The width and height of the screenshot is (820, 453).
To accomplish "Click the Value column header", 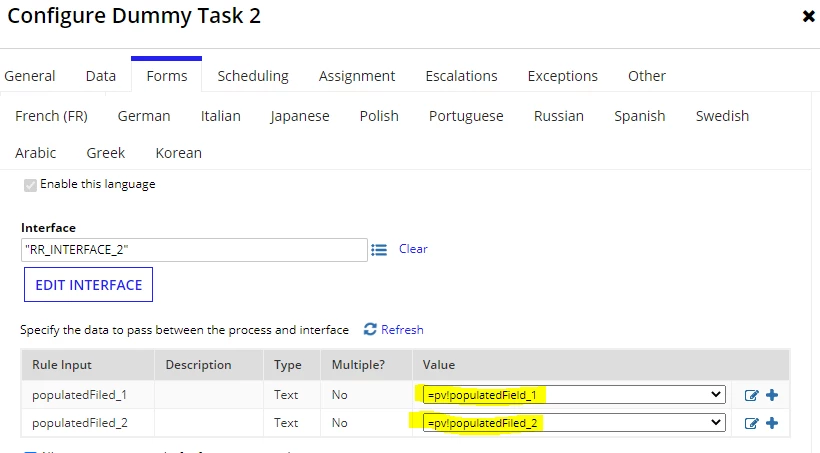I will click(x=601, y=365).
